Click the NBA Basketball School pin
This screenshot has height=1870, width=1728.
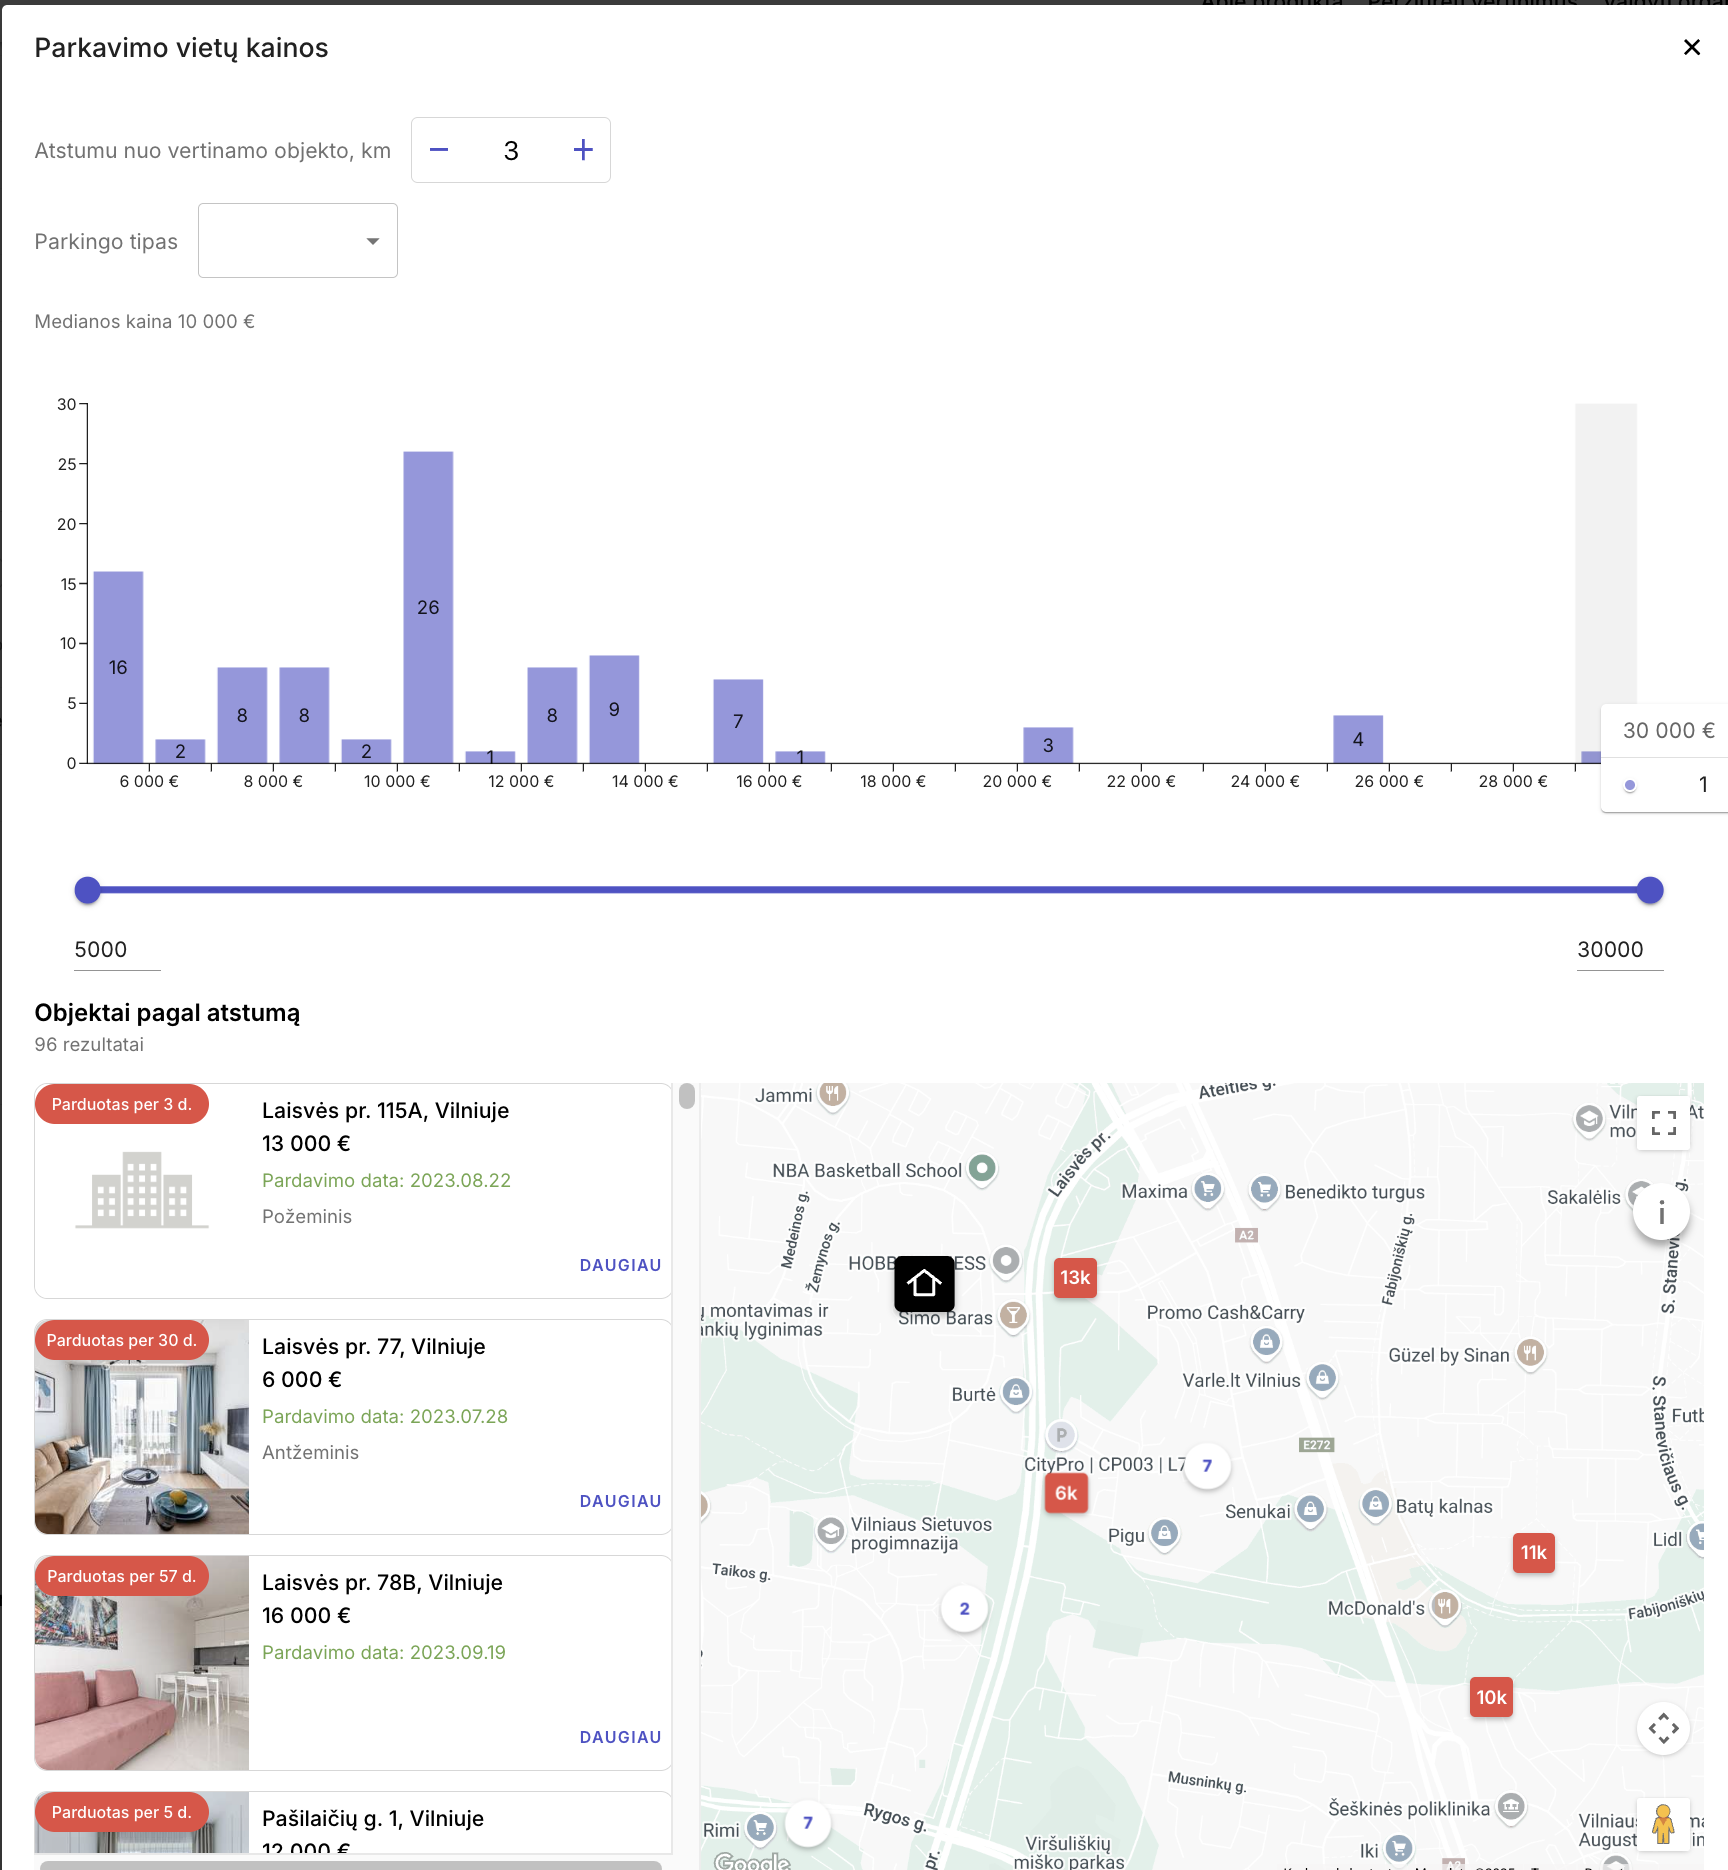pos(983,1168)
